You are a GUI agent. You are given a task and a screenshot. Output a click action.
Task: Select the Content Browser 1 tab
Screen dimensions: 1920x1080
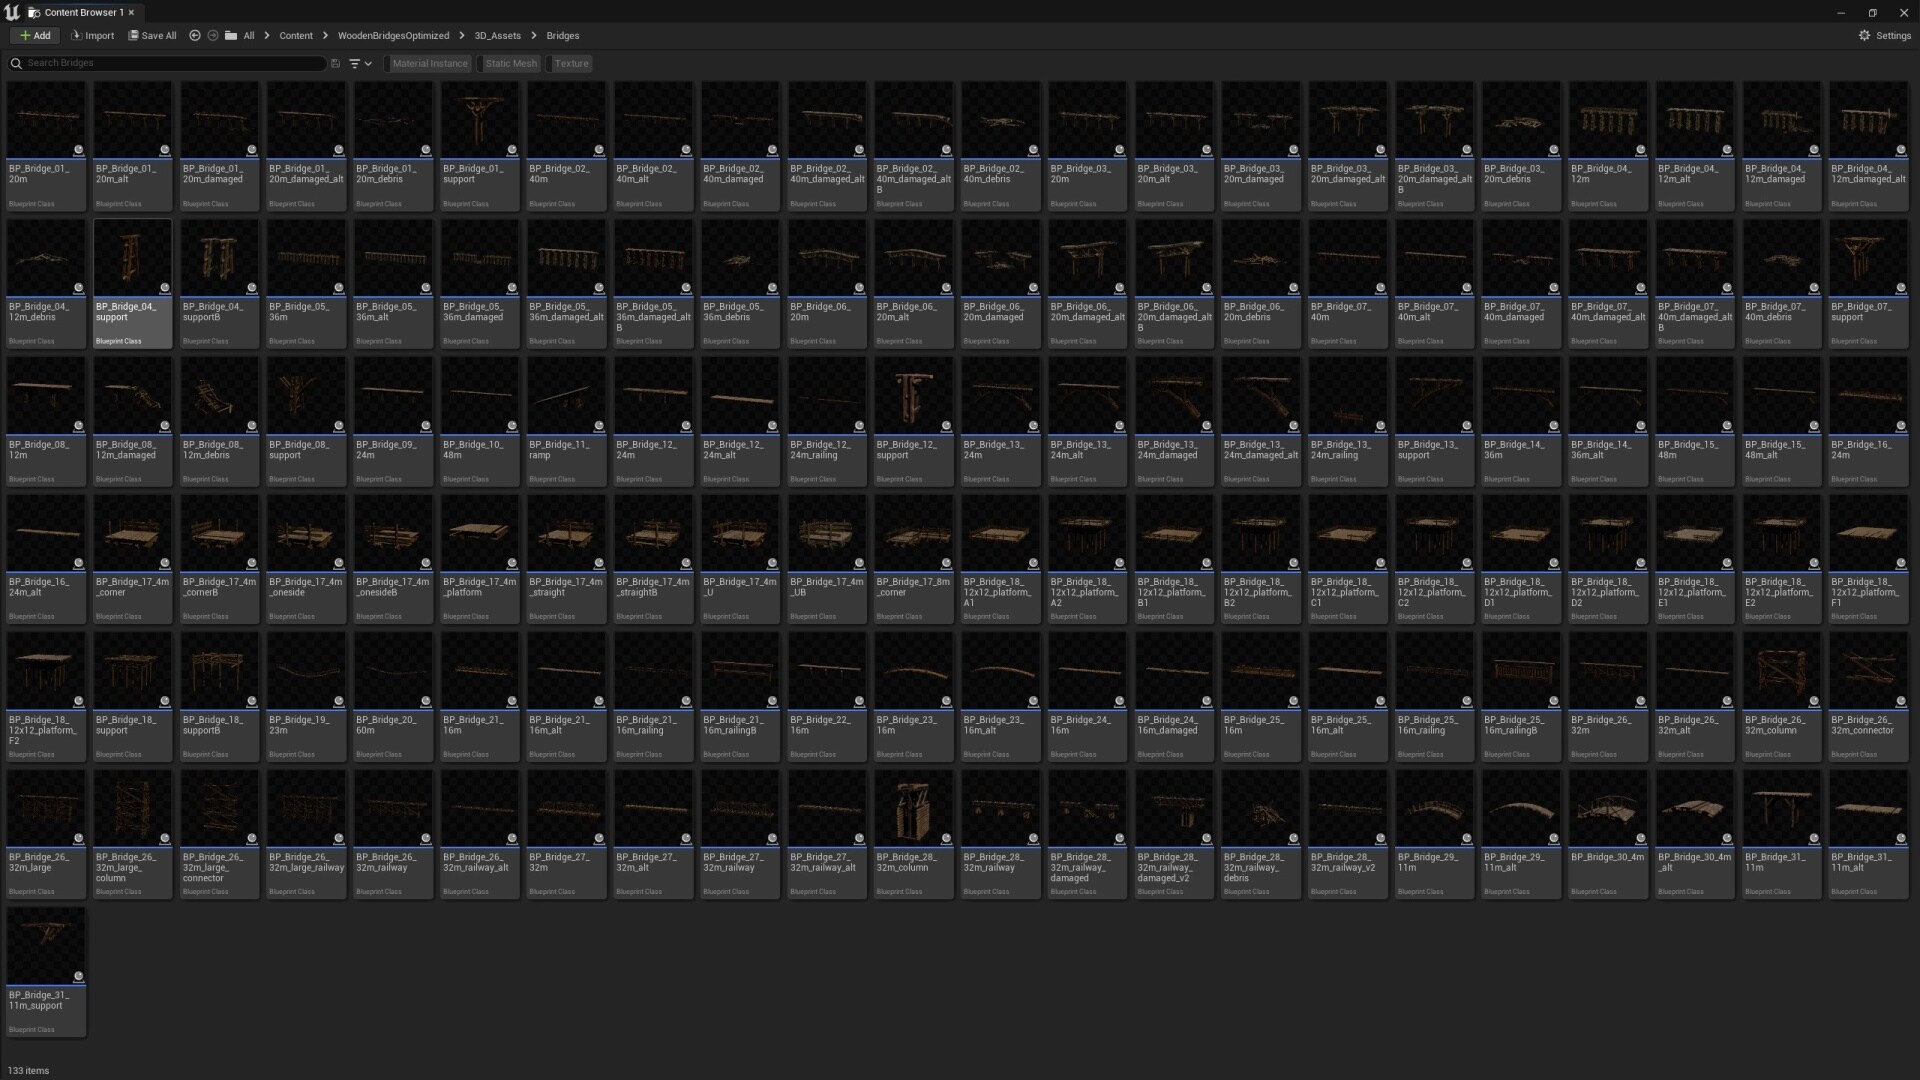[82, 12]
